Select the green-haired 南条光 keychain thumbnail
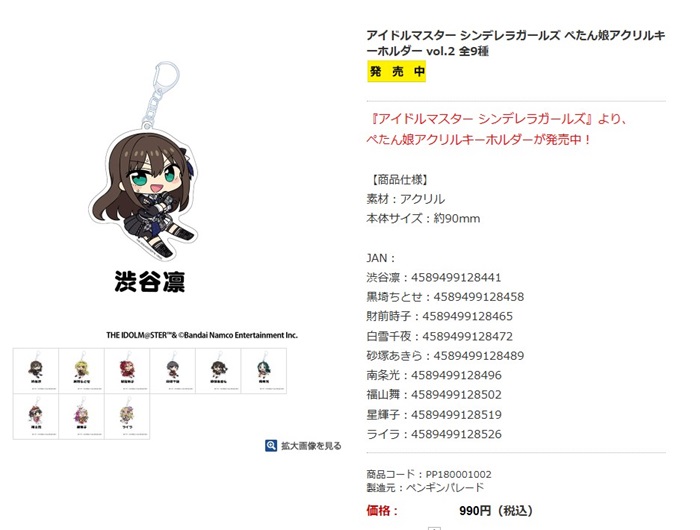The width and height of the screenshot is (700, 530). (x=264, y=371)
